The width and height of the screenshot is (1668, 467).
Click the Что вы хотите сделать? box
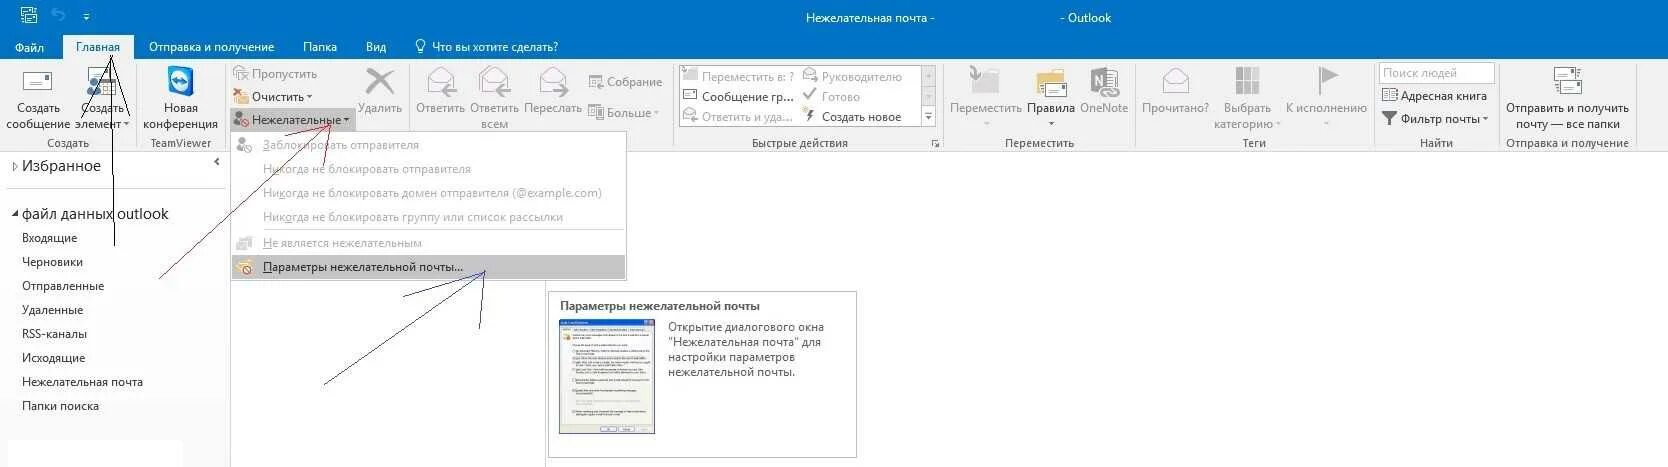click(487, 47)
